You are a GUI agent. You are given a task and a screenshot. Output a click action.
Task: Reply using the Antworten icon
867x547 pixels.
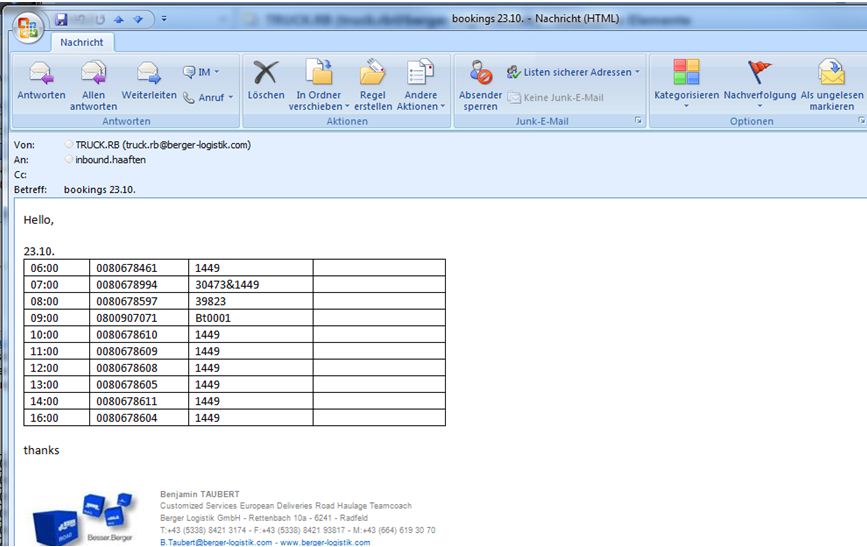pos(41,81)
